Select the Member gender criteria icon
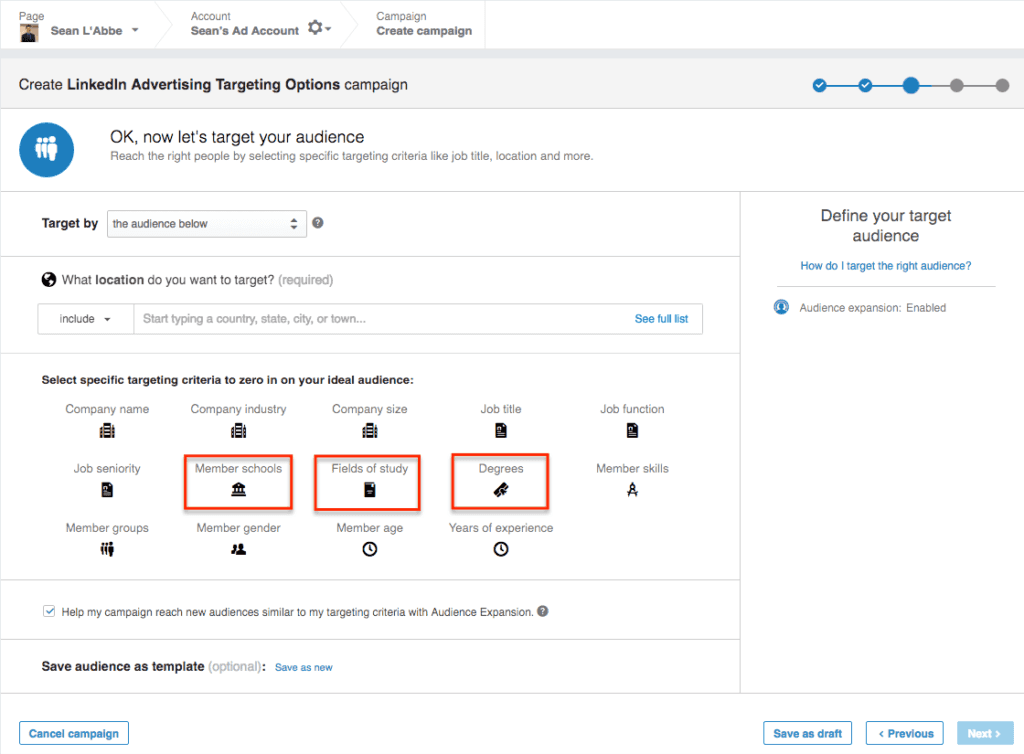Screen dimensions: 1024x754 tap(238, 548)
